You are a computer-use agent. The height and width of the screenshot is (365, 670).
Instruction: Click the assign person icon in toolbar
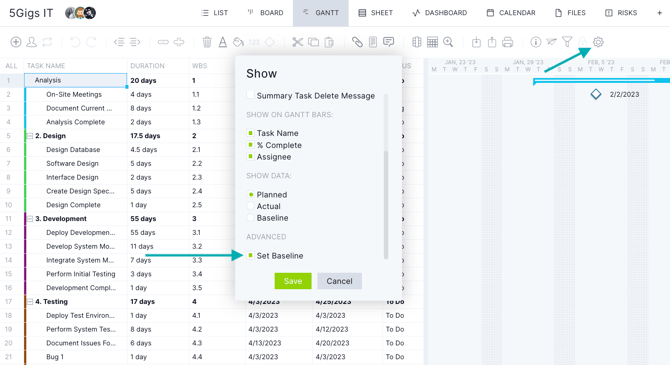pyautogui.click(x=32, y=42)
